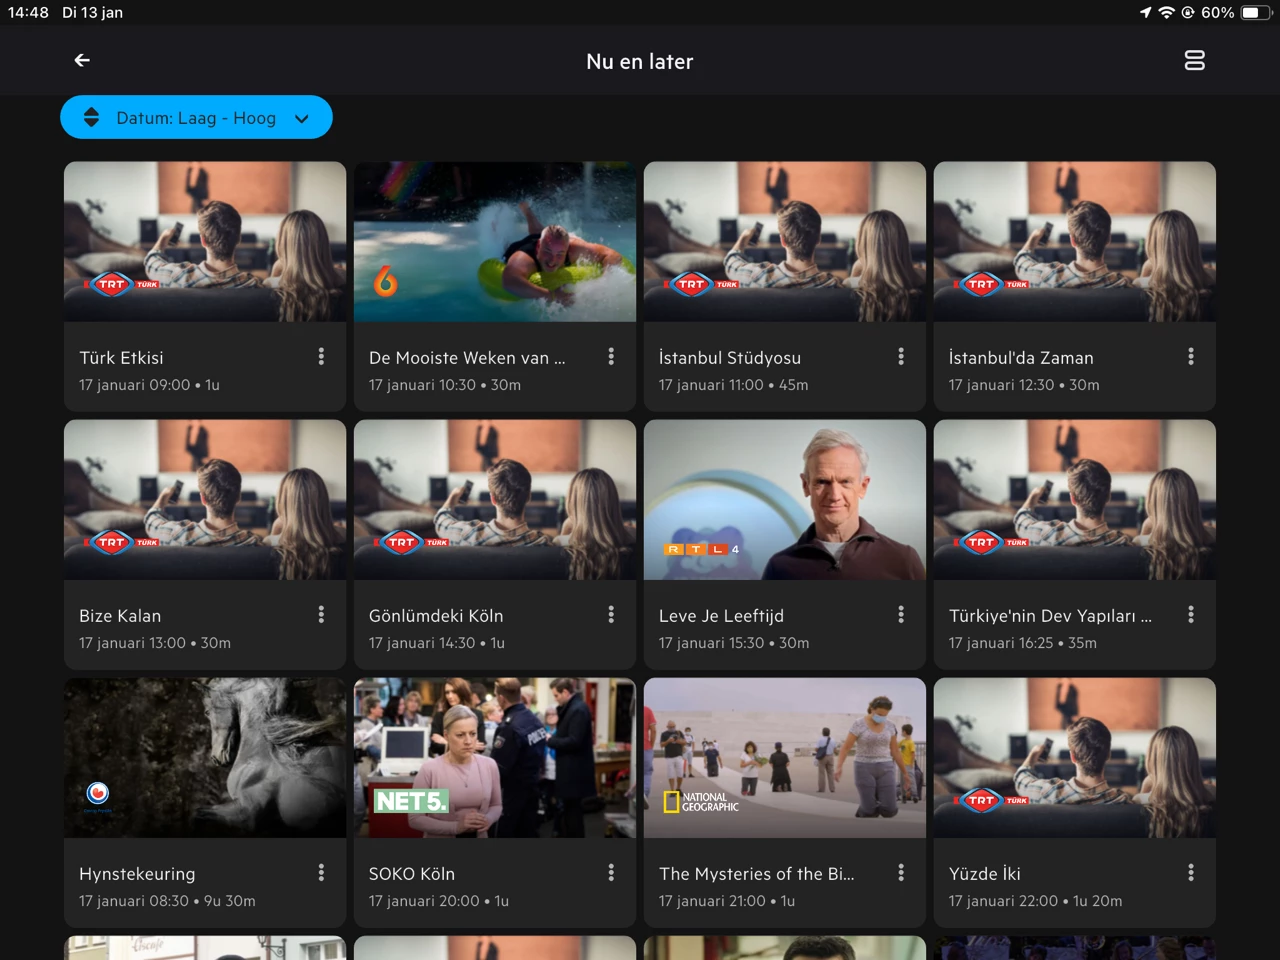Select the Bize Kalan program title
The height and width of the screenshot is (960, 1280).
pyautogui.click(x=120, y=616)
